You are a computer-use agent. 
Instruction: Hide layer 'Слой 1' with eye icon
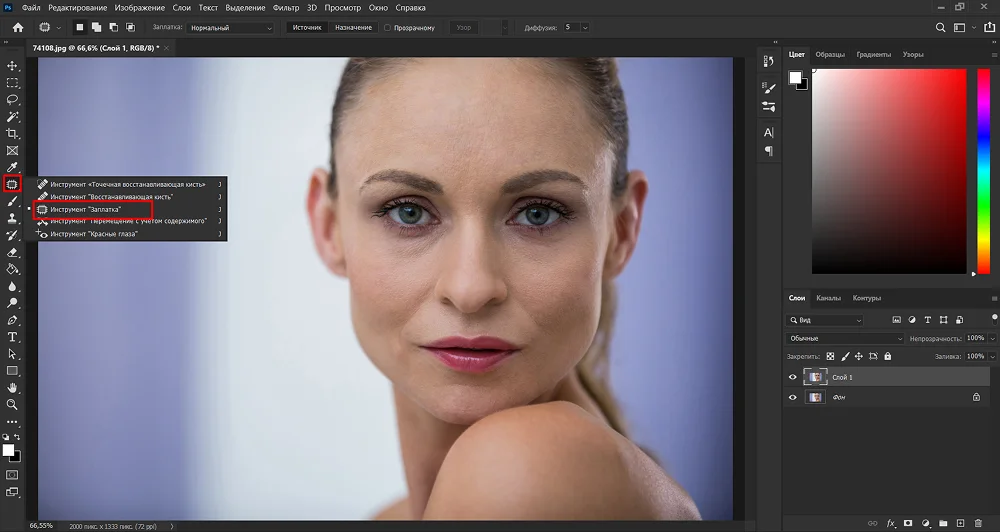793,377
